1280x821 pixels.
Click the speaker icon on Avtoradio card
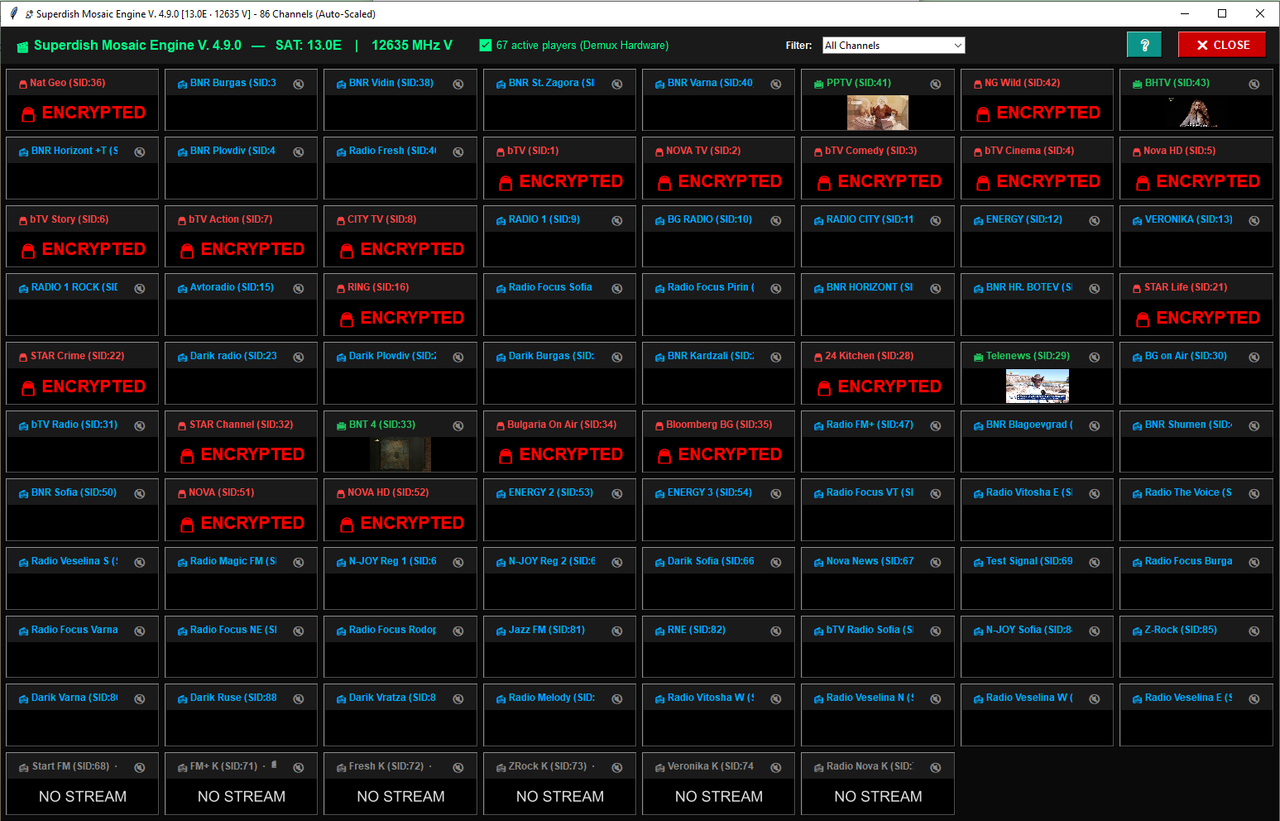coord(298,289)
